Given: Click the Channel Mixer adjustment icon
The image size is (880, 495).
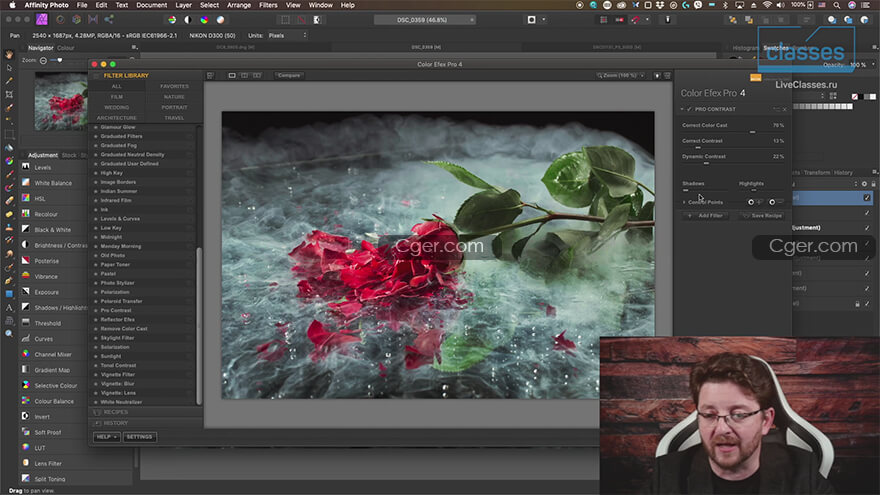Looking at the screenshot, I should (26, 354).
